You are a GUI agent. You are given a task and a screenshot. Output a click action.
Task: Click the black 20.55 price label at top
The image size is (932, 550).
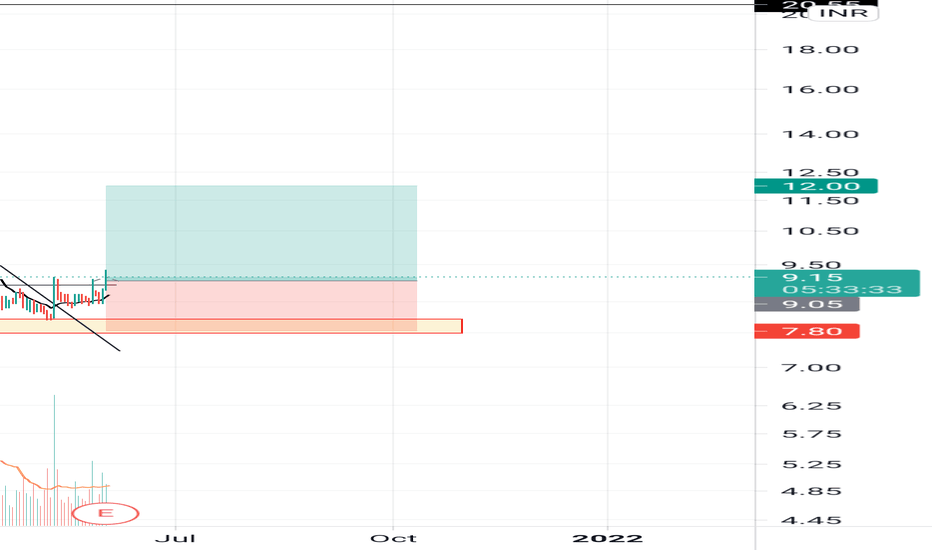coord(816,6)
